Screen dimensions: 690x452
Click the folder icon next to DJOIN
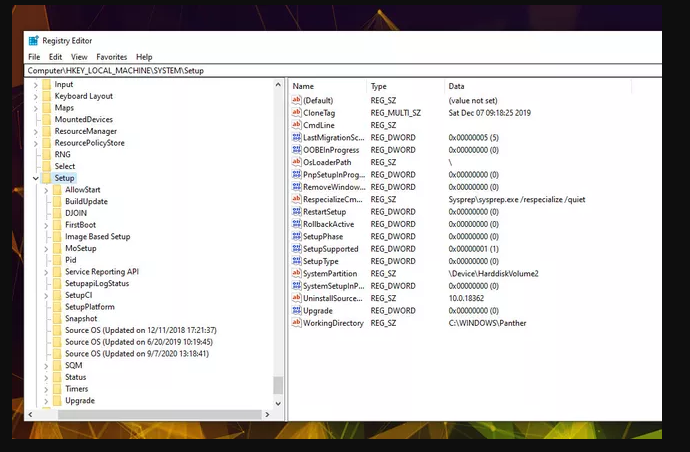point(57,213)
